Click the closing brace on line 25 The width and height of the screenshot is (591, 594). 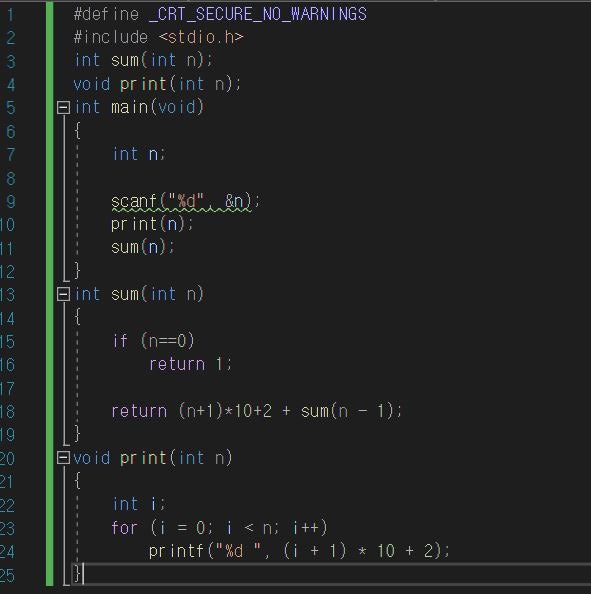tap(77, 574)
